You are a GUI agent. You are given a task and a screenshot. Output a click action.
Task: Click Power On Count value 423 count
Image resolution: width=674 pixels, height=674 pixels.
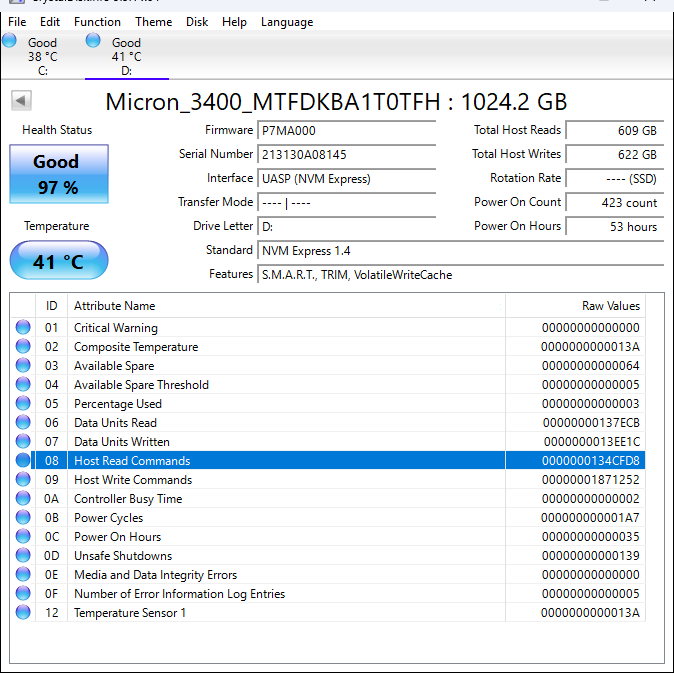615,202
